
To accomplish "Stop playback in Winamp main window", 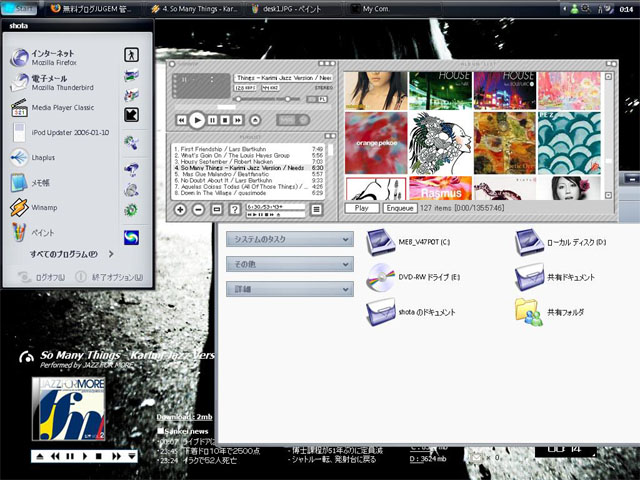I will point(224,120).
